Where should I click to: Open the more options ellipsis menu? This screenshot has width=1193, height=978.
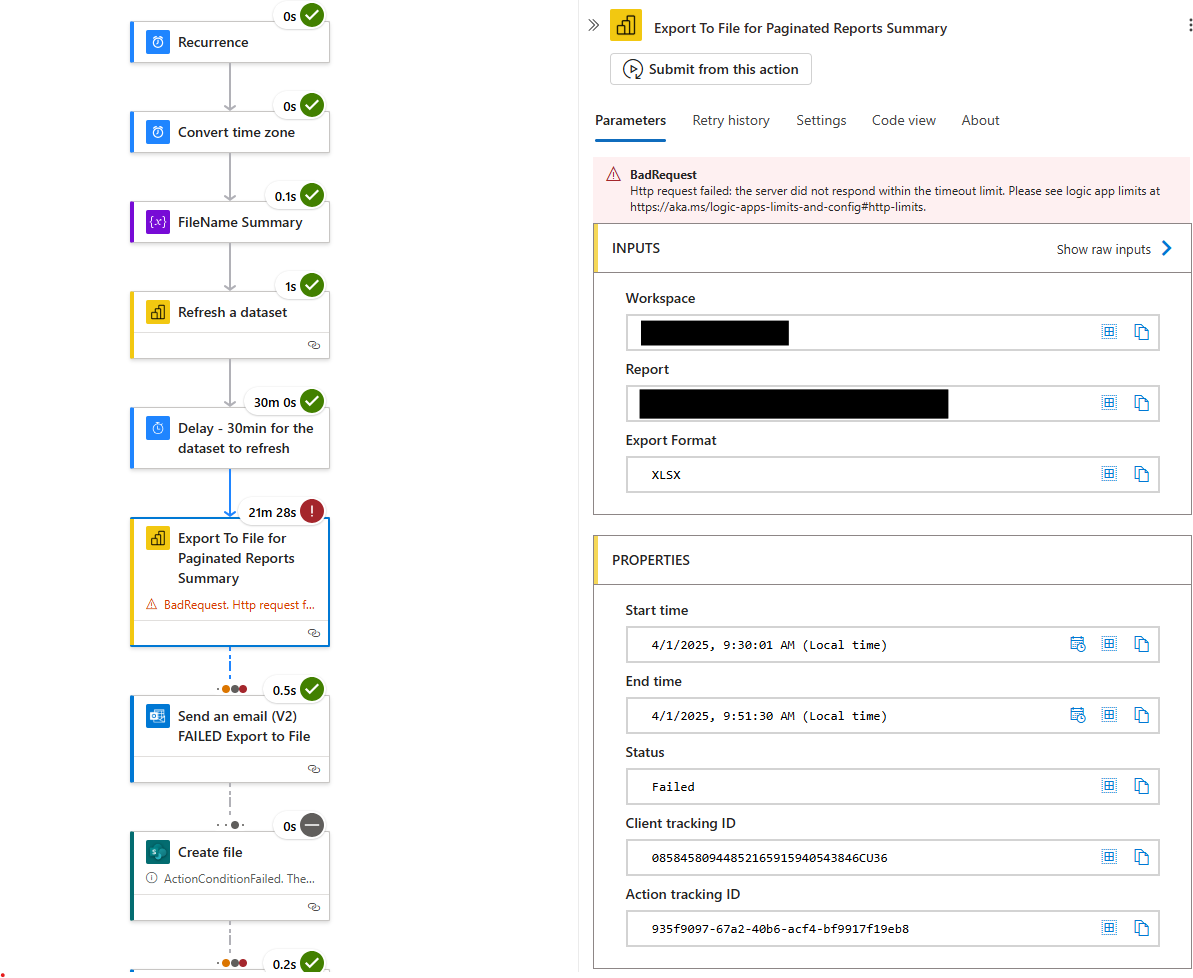tap(1189, 25)
